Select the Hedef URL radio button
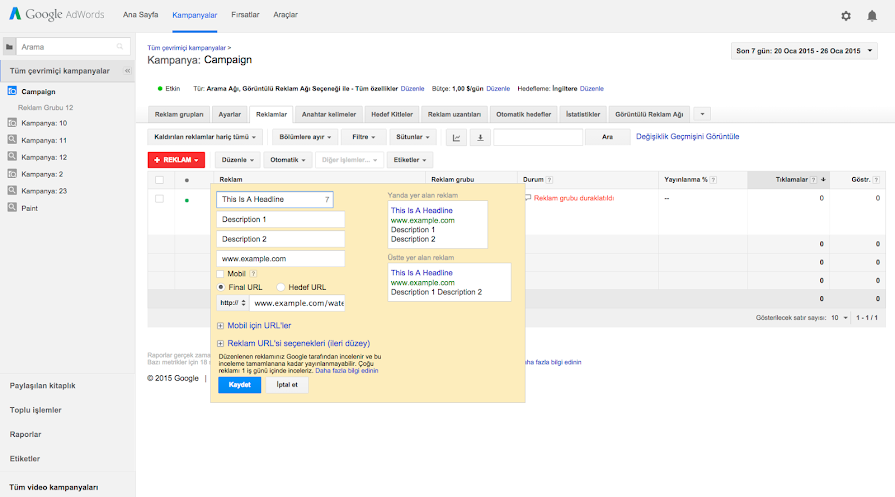Image resolution: width=895 pixels, height=497 pixels. tap(281, 287)
